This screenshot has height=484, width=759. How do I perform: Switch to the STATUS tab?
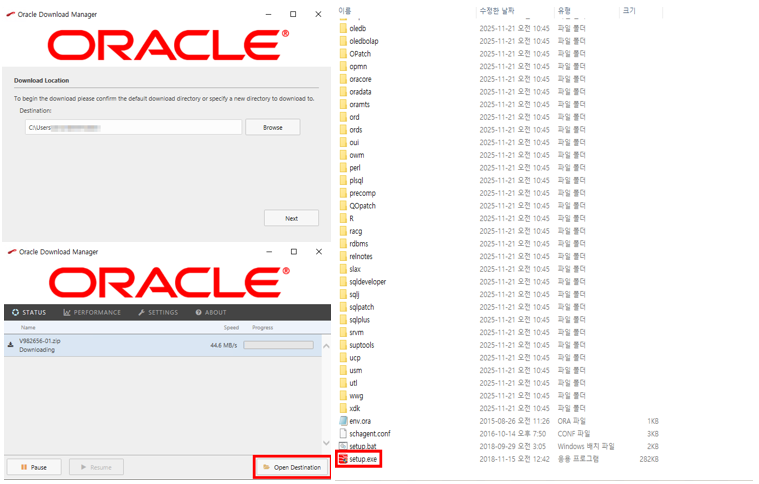pos(29,312)
